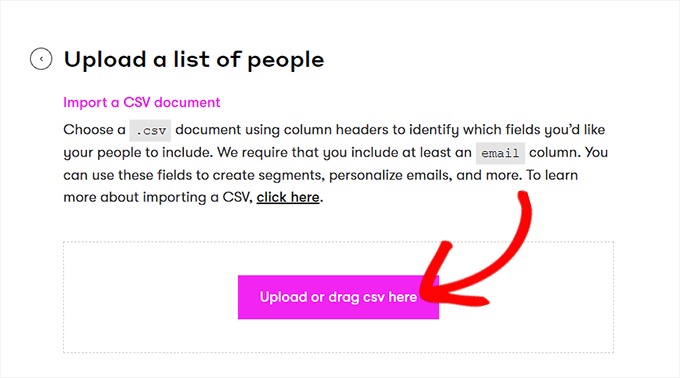Viewport: 680px width, 378px height.
Task: Click the word "people" in the page title
Action: point(286,61)
